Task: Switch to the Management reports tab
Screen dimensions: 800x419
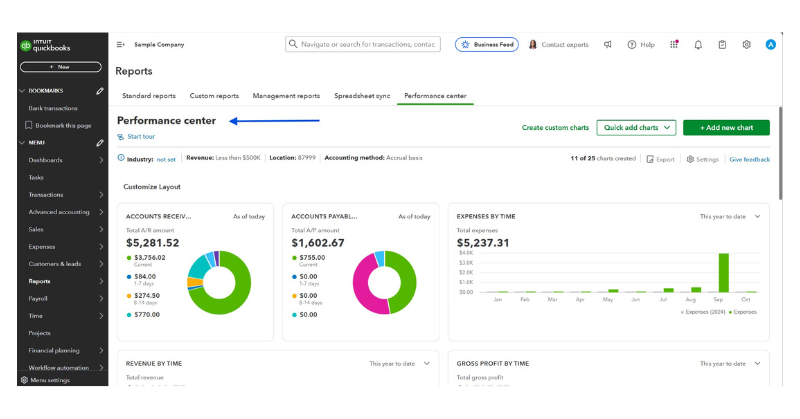Action: pyautogui.click(x=286, y=96)
